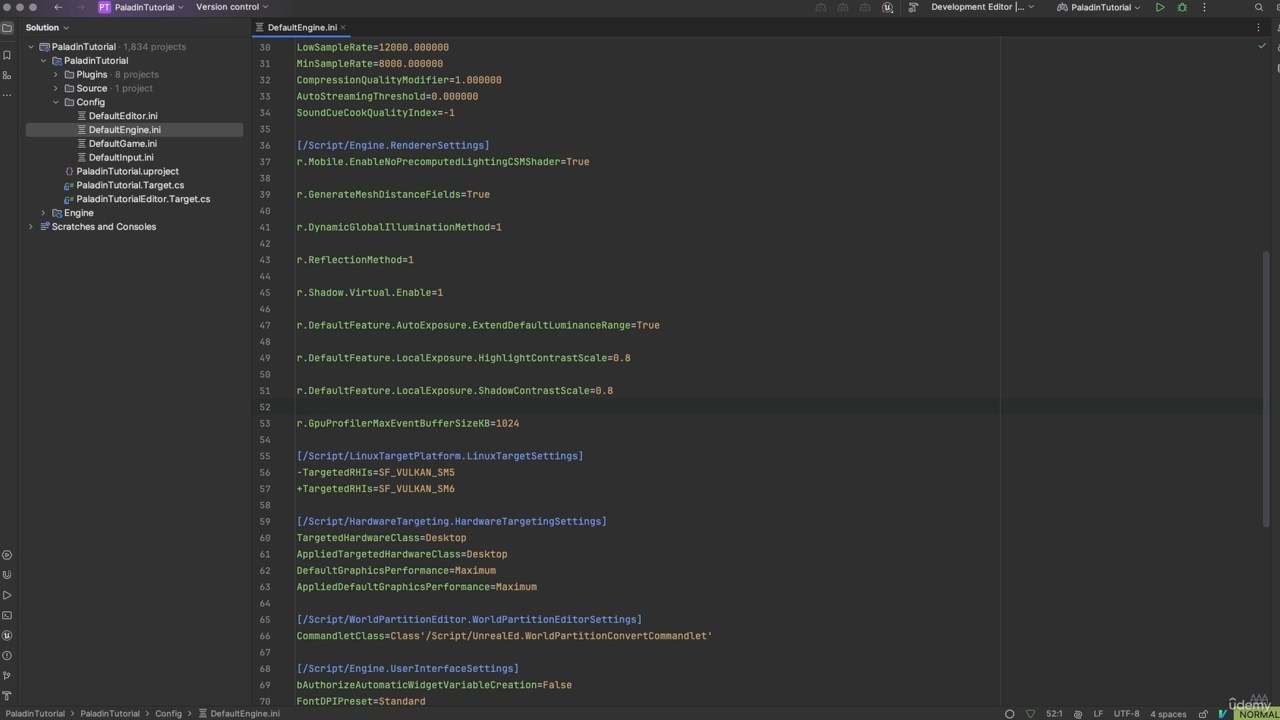The width and height of the screenshot is (1280, 720).
Task: Open the PaladinTutorial project dropdown
Action: point(141,7)
